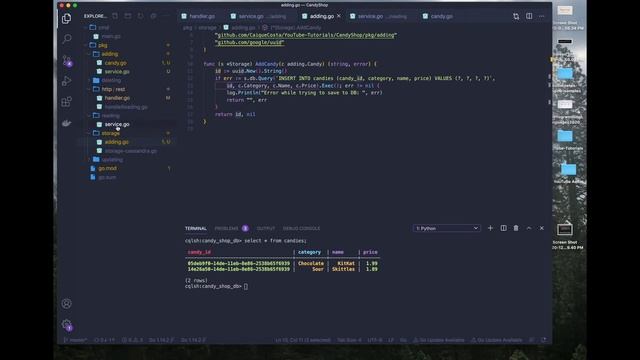This screenshot has width=640, height=360.
Task: Select the DEBUG CONSOLE panel tab
Action: (301, 228)
